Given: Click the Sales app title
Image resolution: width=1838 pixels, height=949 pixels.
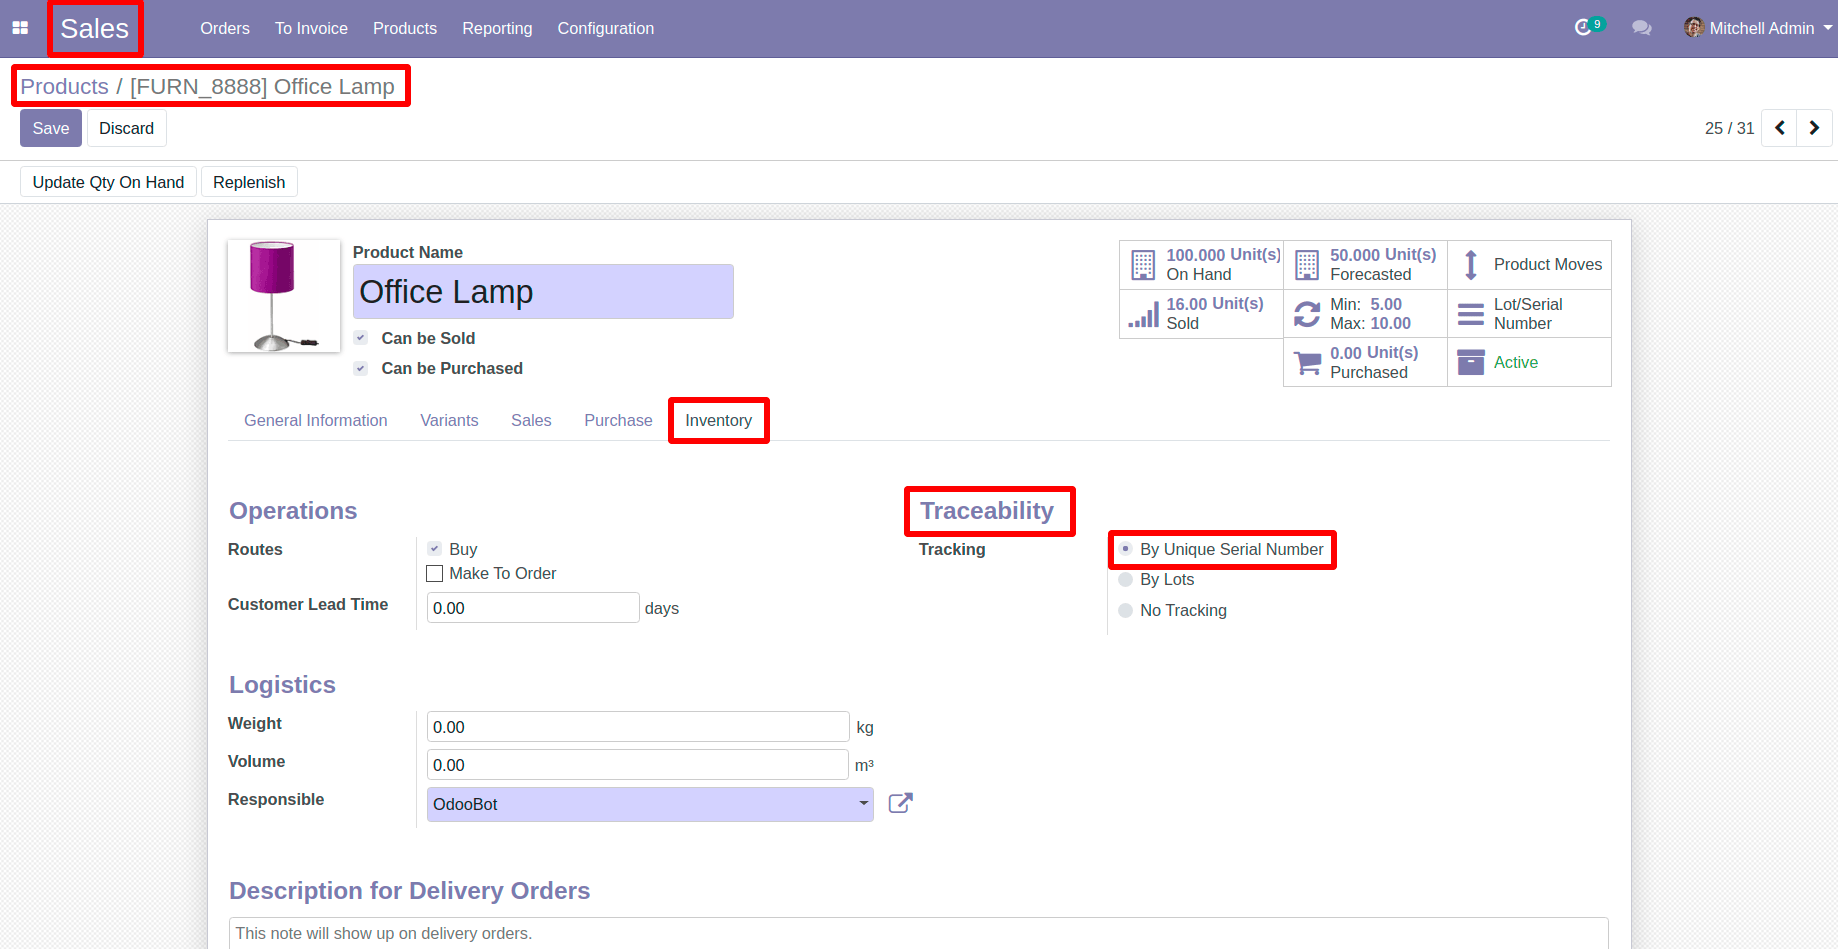Looking at the screenshot, I should point(94,28).
